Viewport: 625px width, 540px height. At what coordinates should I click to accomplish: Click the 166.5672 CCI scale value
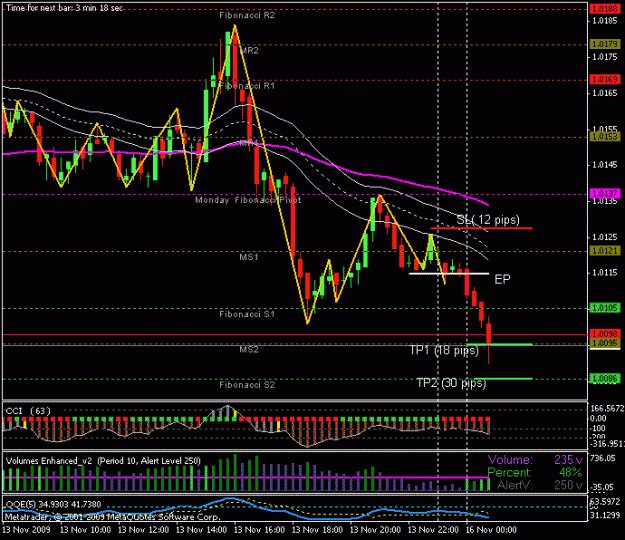(607, 408)
